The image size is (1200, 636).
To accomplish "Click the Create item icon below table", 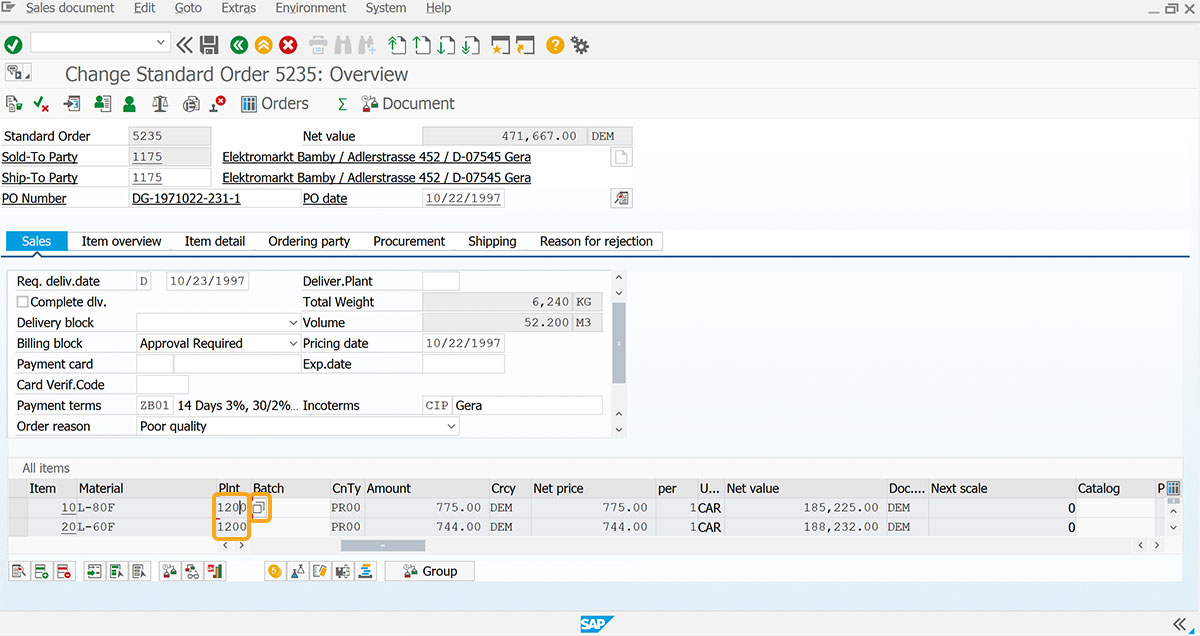I will (x=41, y=571).
